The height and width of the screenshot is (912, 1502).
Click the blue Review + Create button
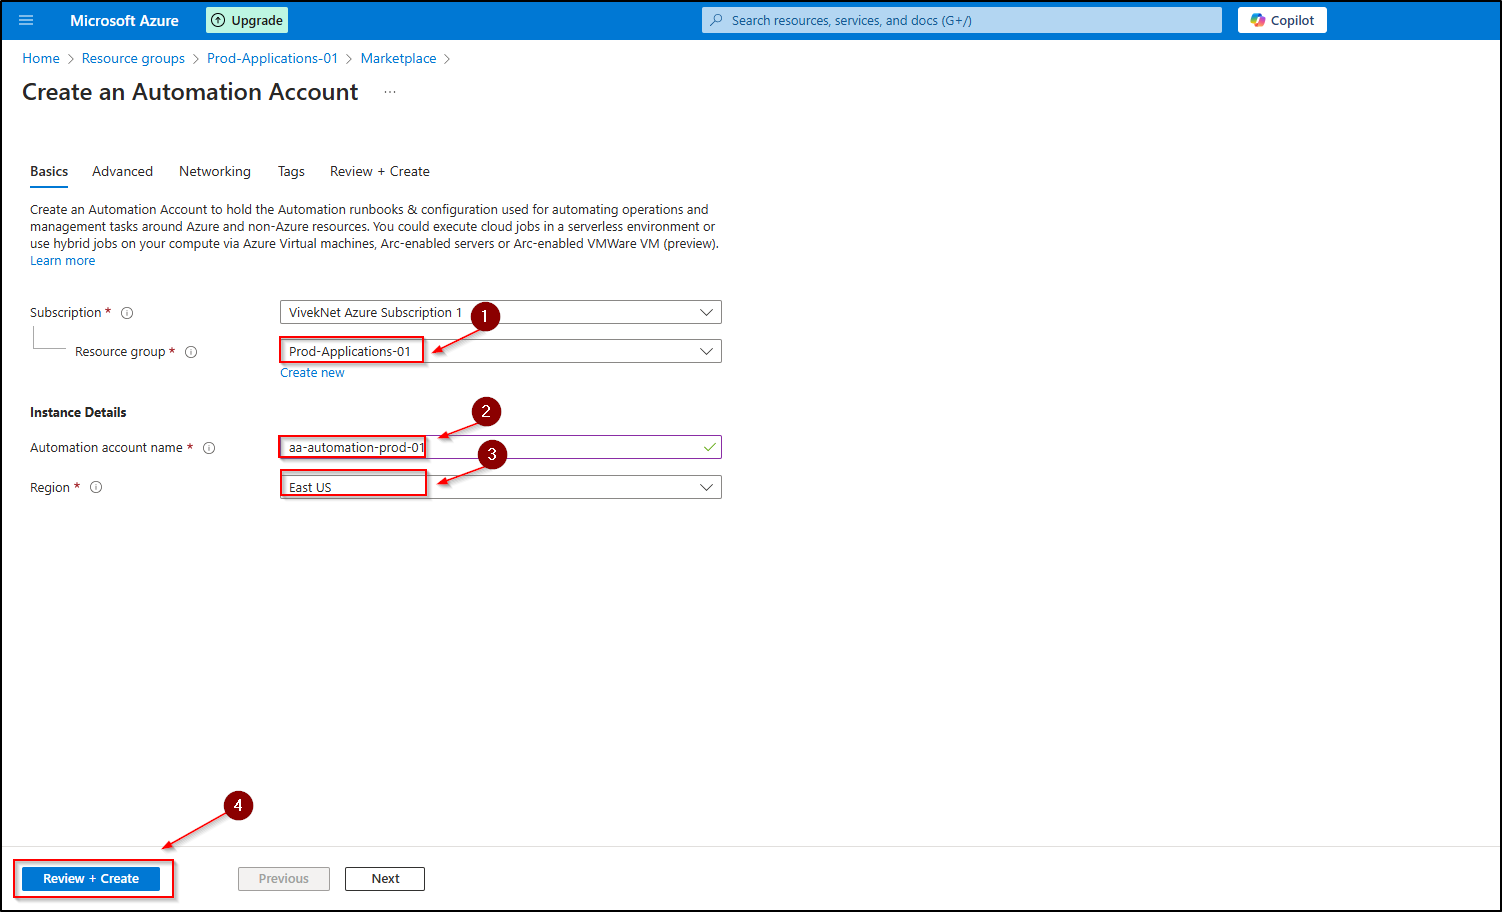(x=91, y=879)
